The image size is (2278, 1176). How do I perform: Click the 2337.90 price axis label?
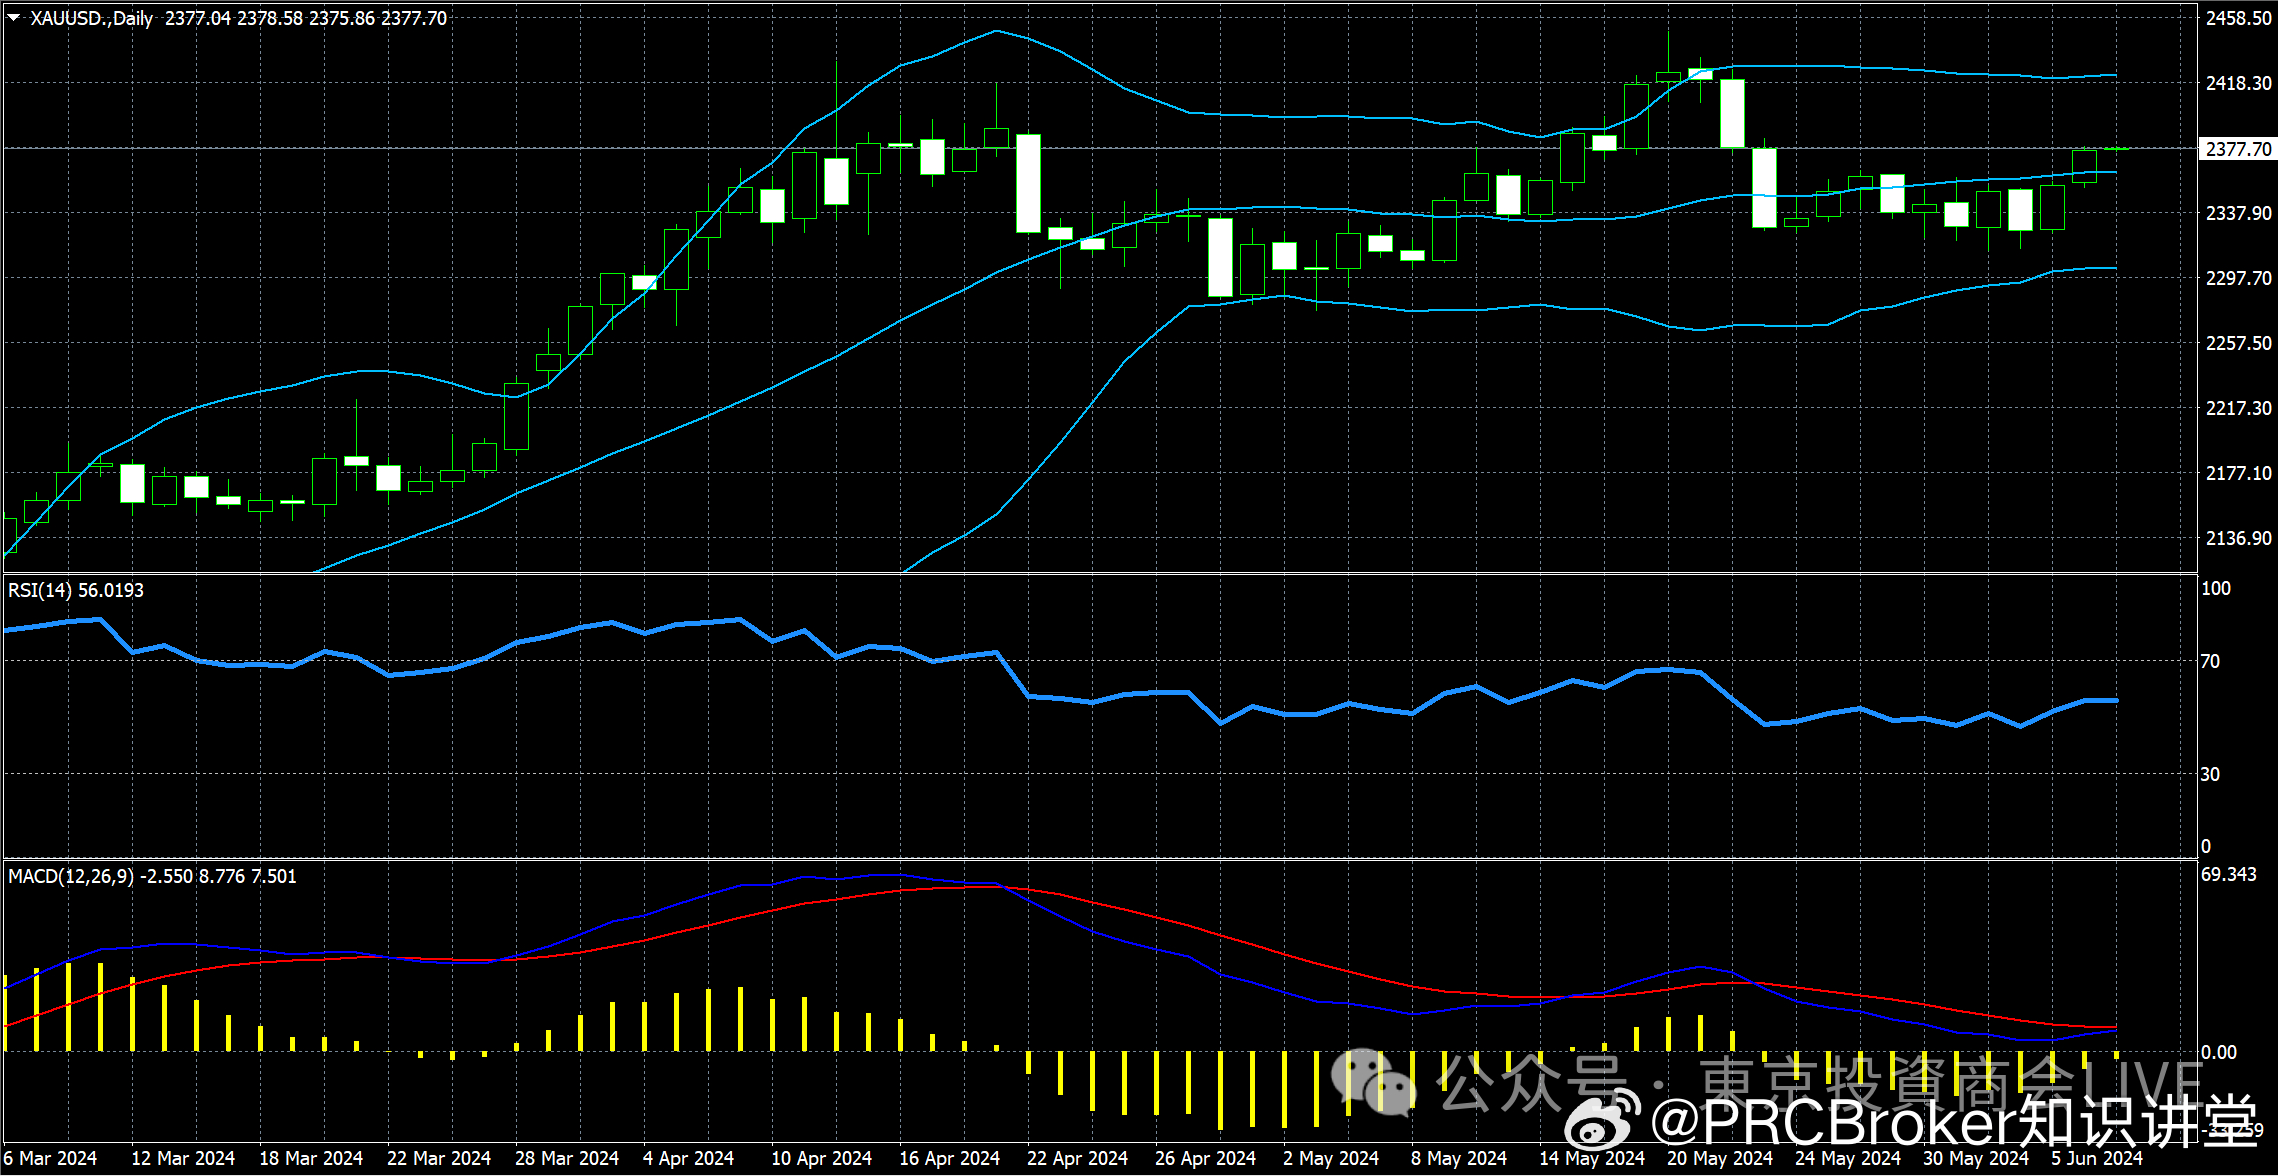[x=2239, y=213]
